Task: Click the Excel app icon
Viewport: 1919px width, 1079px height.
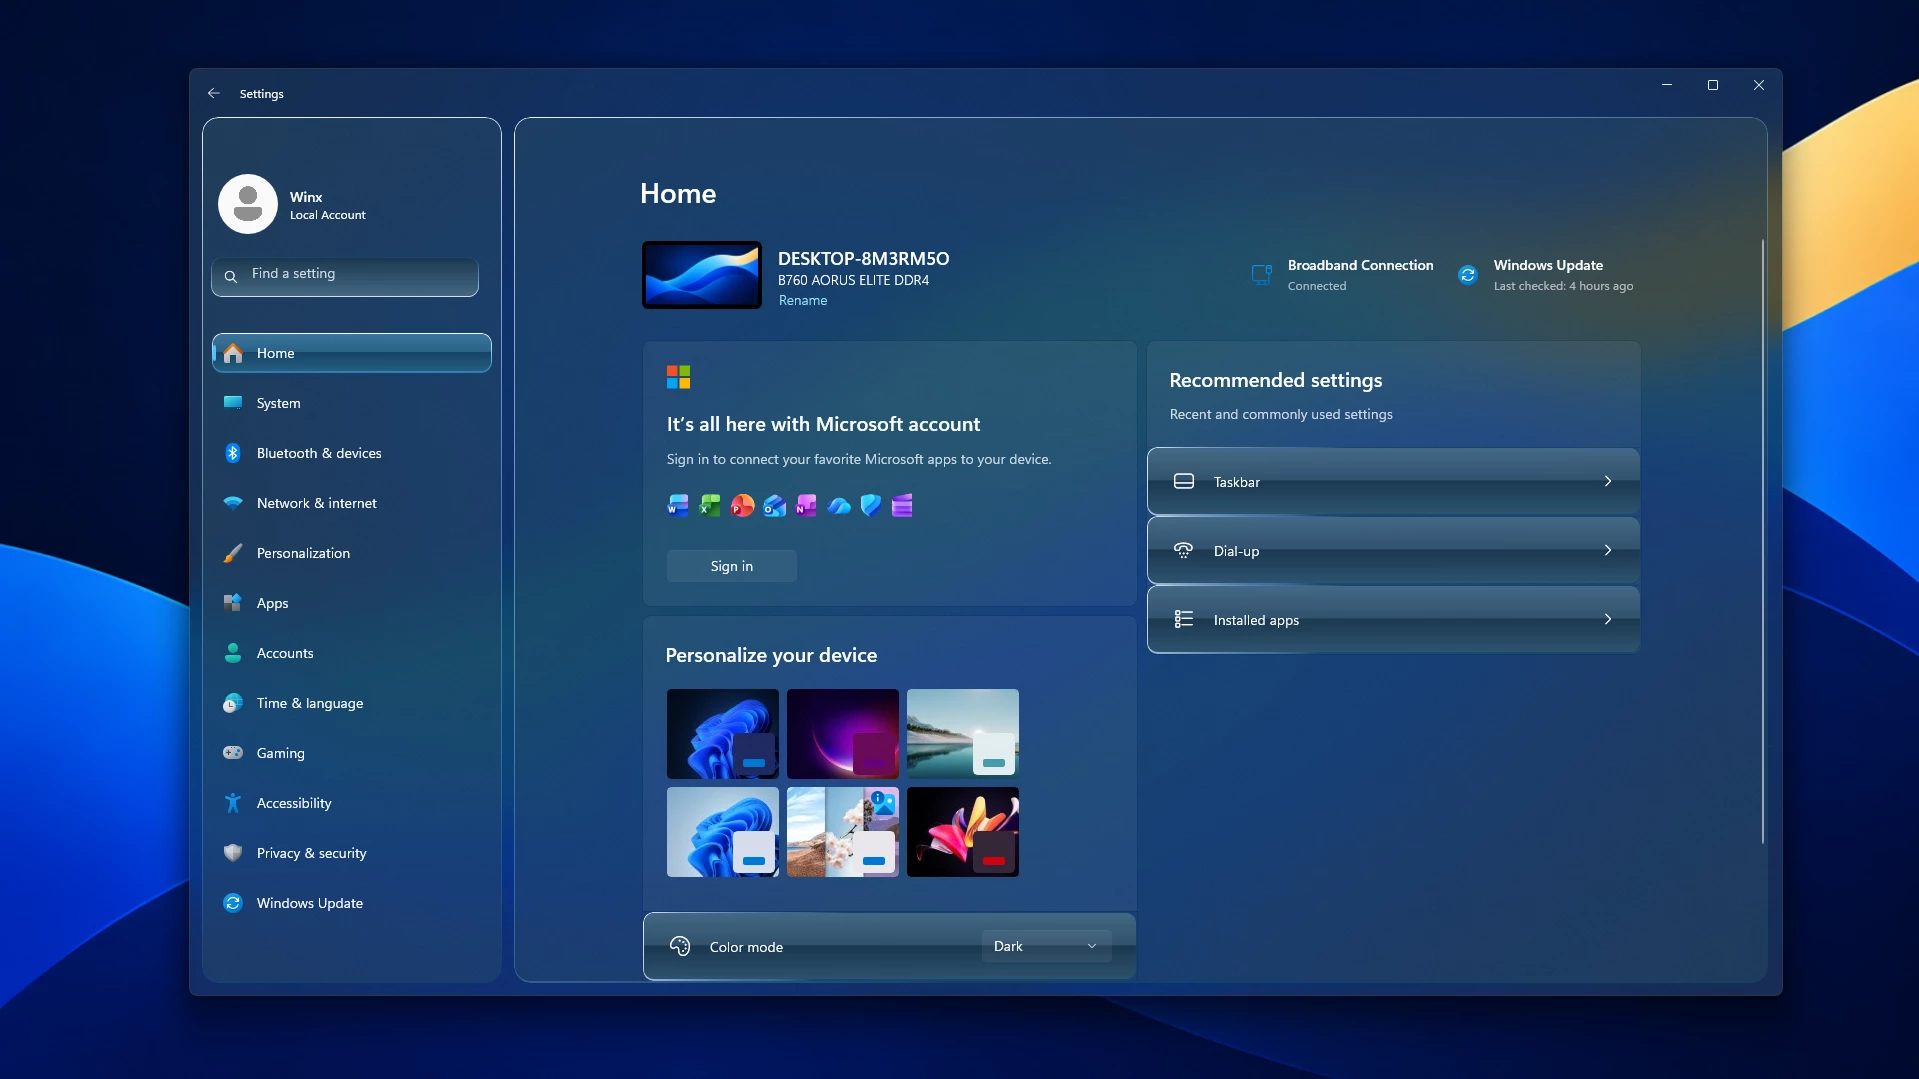Action: click(x=710, y=506)
